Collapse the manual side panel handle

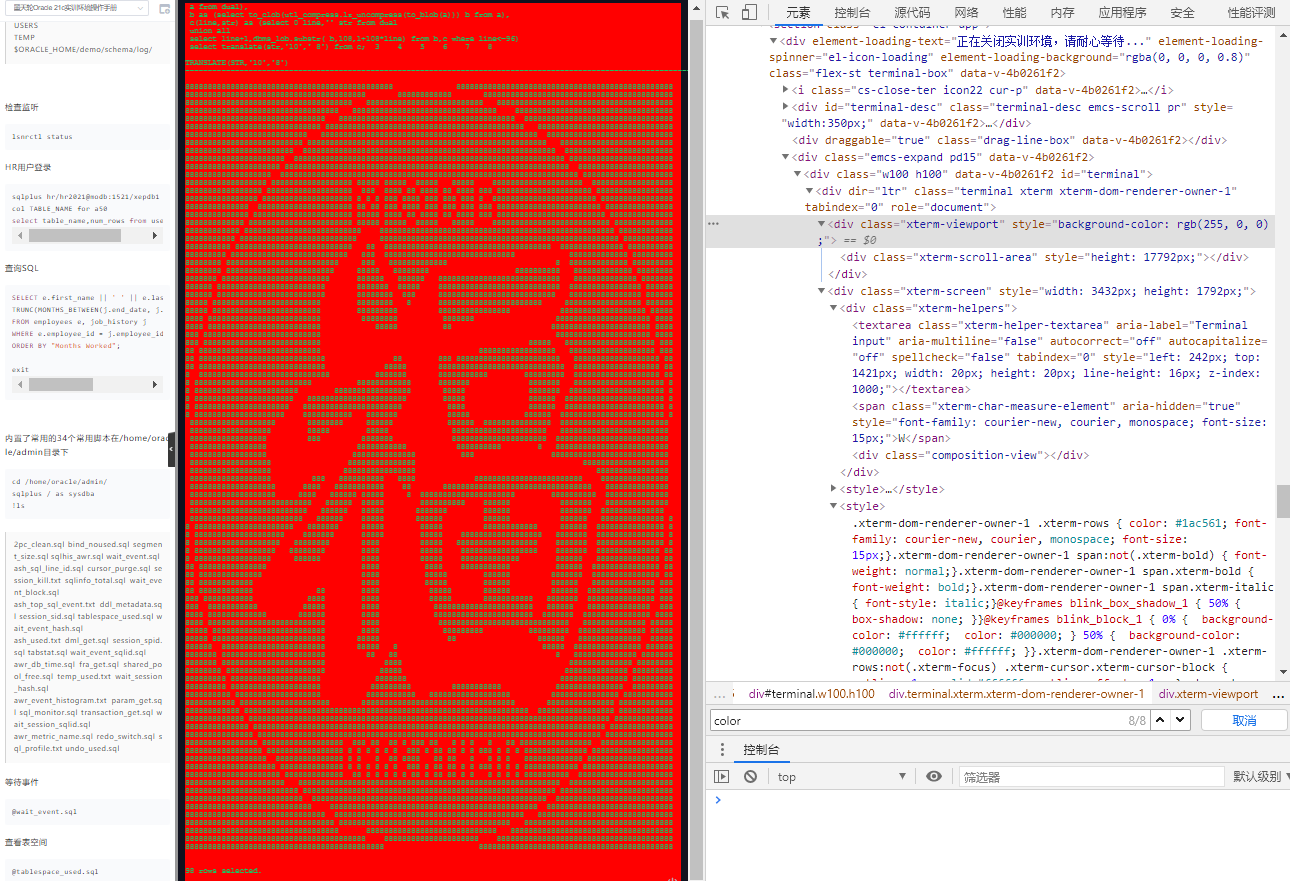171,449
